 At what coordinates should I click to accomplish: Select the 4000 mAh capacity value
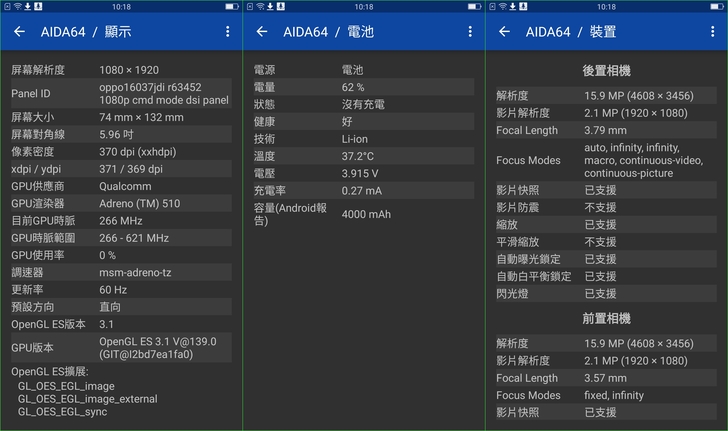click(366, 214)
